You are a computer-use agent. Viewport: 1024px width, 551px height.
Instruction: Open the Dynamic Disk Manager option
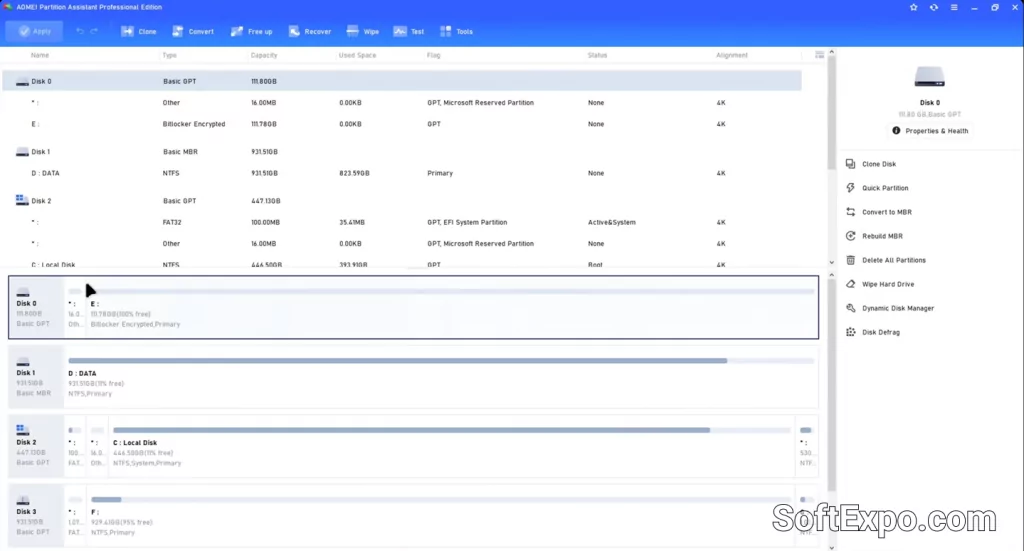pos(889,308)
